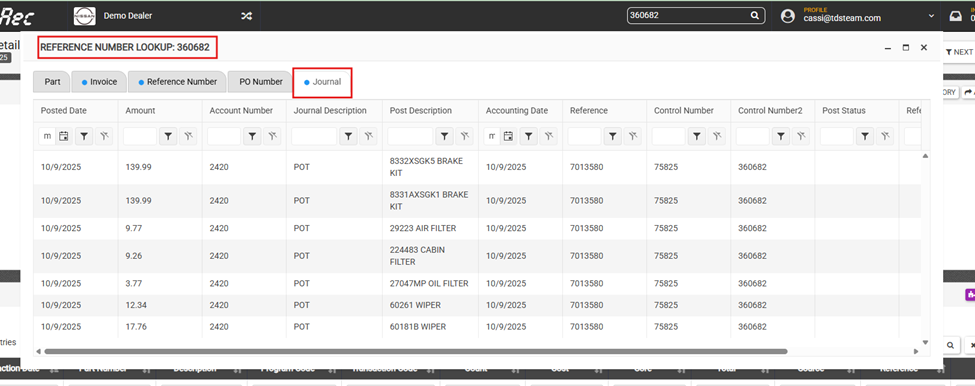Open the Accounting Date calendar picker
Image resolution: width=975 pixels, height=386 pixels.
pos(508,136)
